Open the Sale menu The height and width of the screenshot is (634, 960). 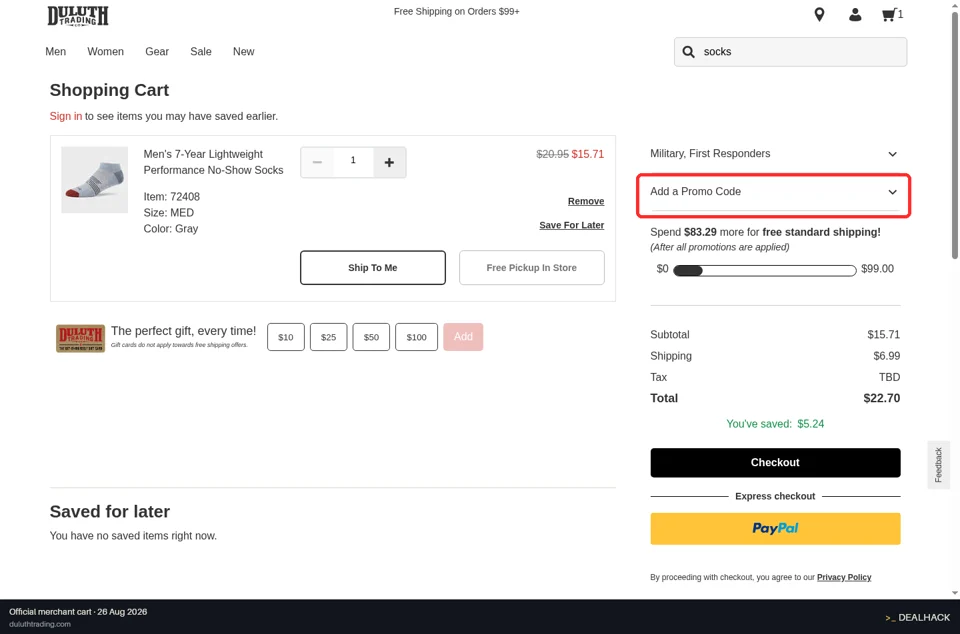pyautogui.click(x=201, y=52)
